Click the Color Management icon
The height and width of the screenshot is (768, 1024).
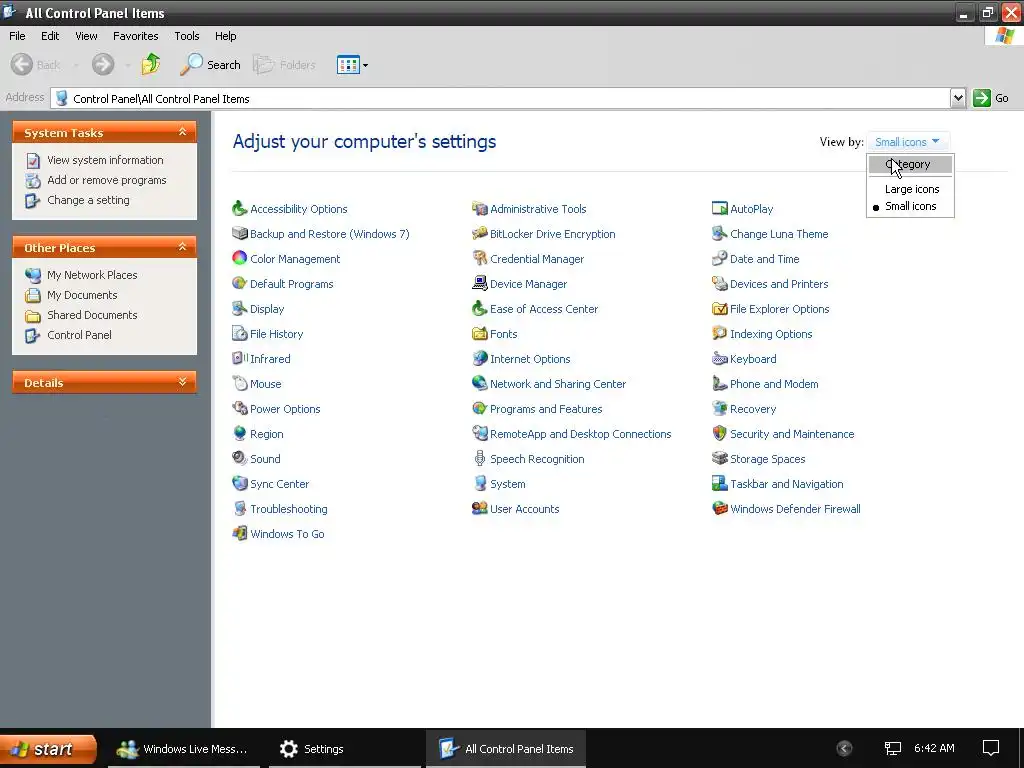coord(240,259)
